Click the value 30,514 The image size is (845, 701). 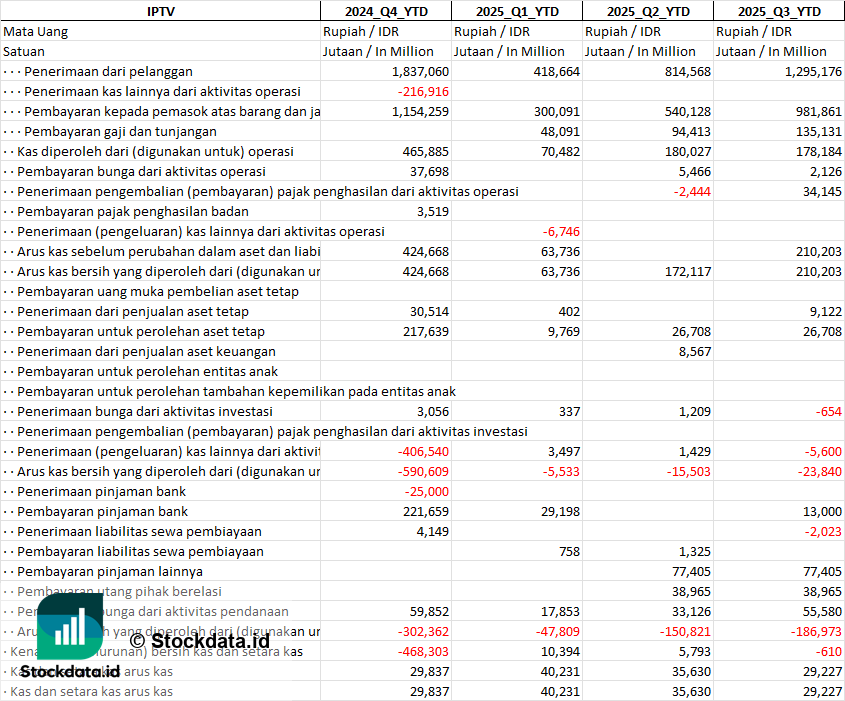pyautogui.click(x=430, y=311)
